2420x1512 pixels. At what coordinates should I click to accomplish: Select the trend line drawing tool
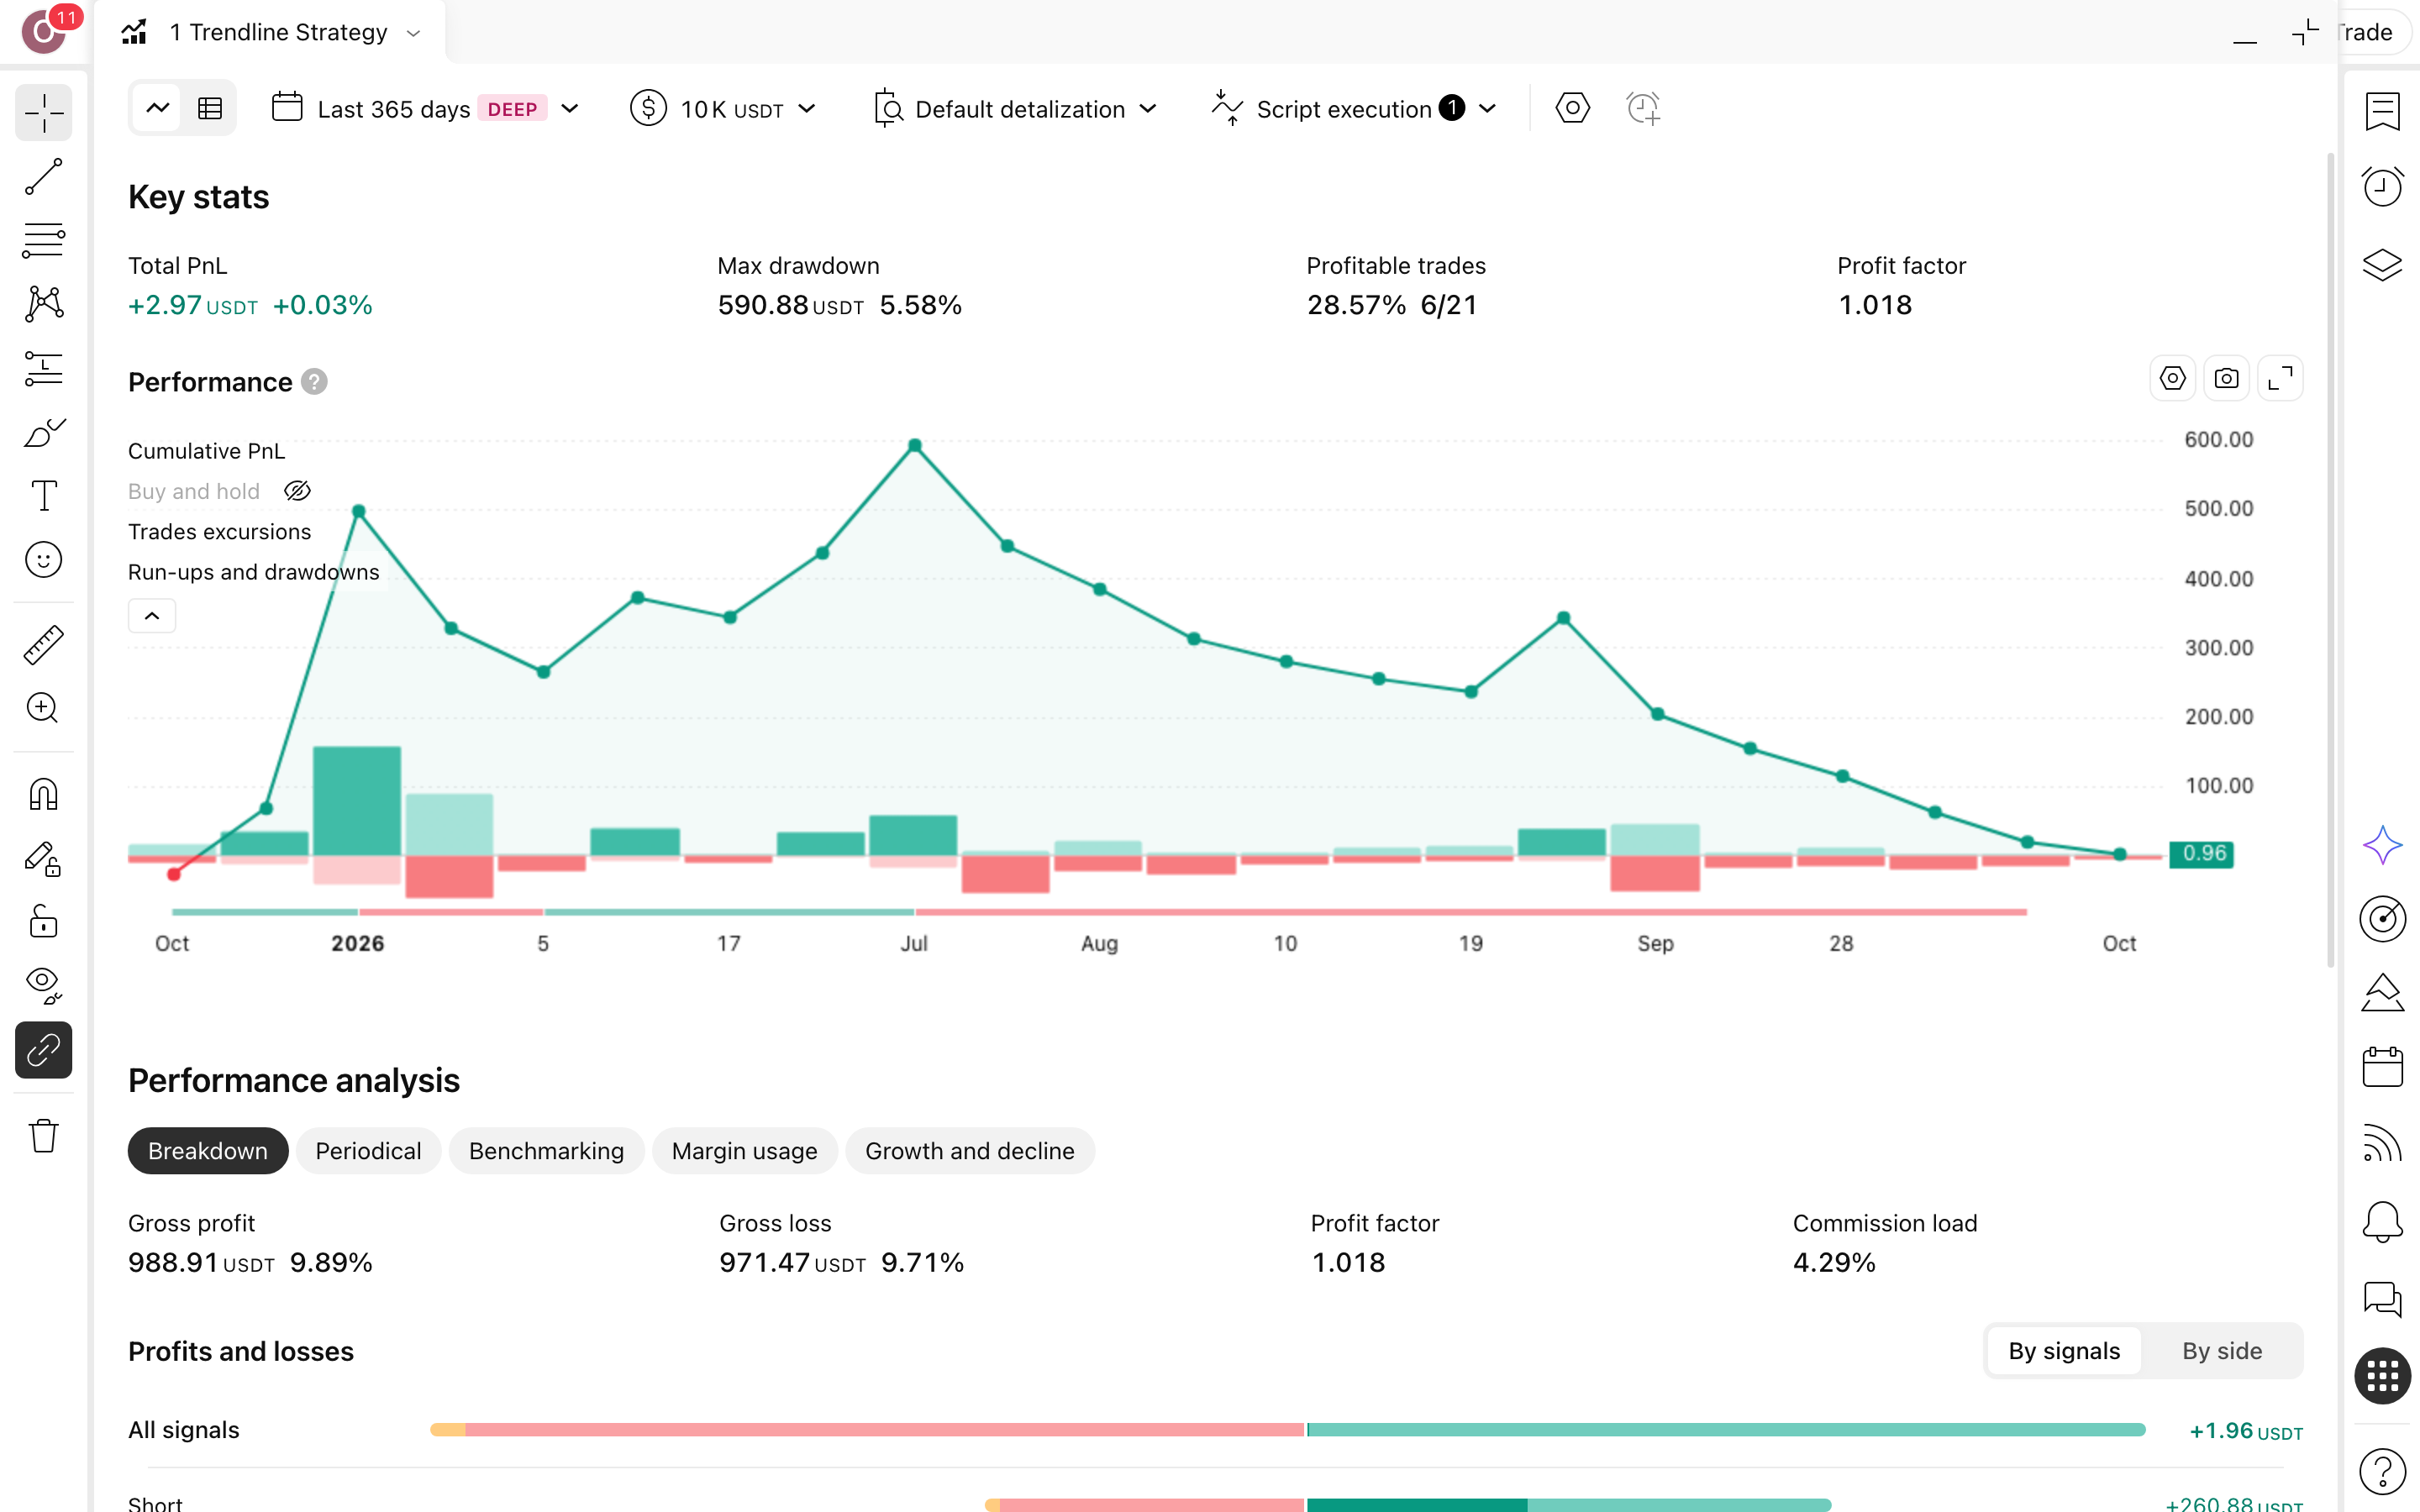tap(44, 177)
